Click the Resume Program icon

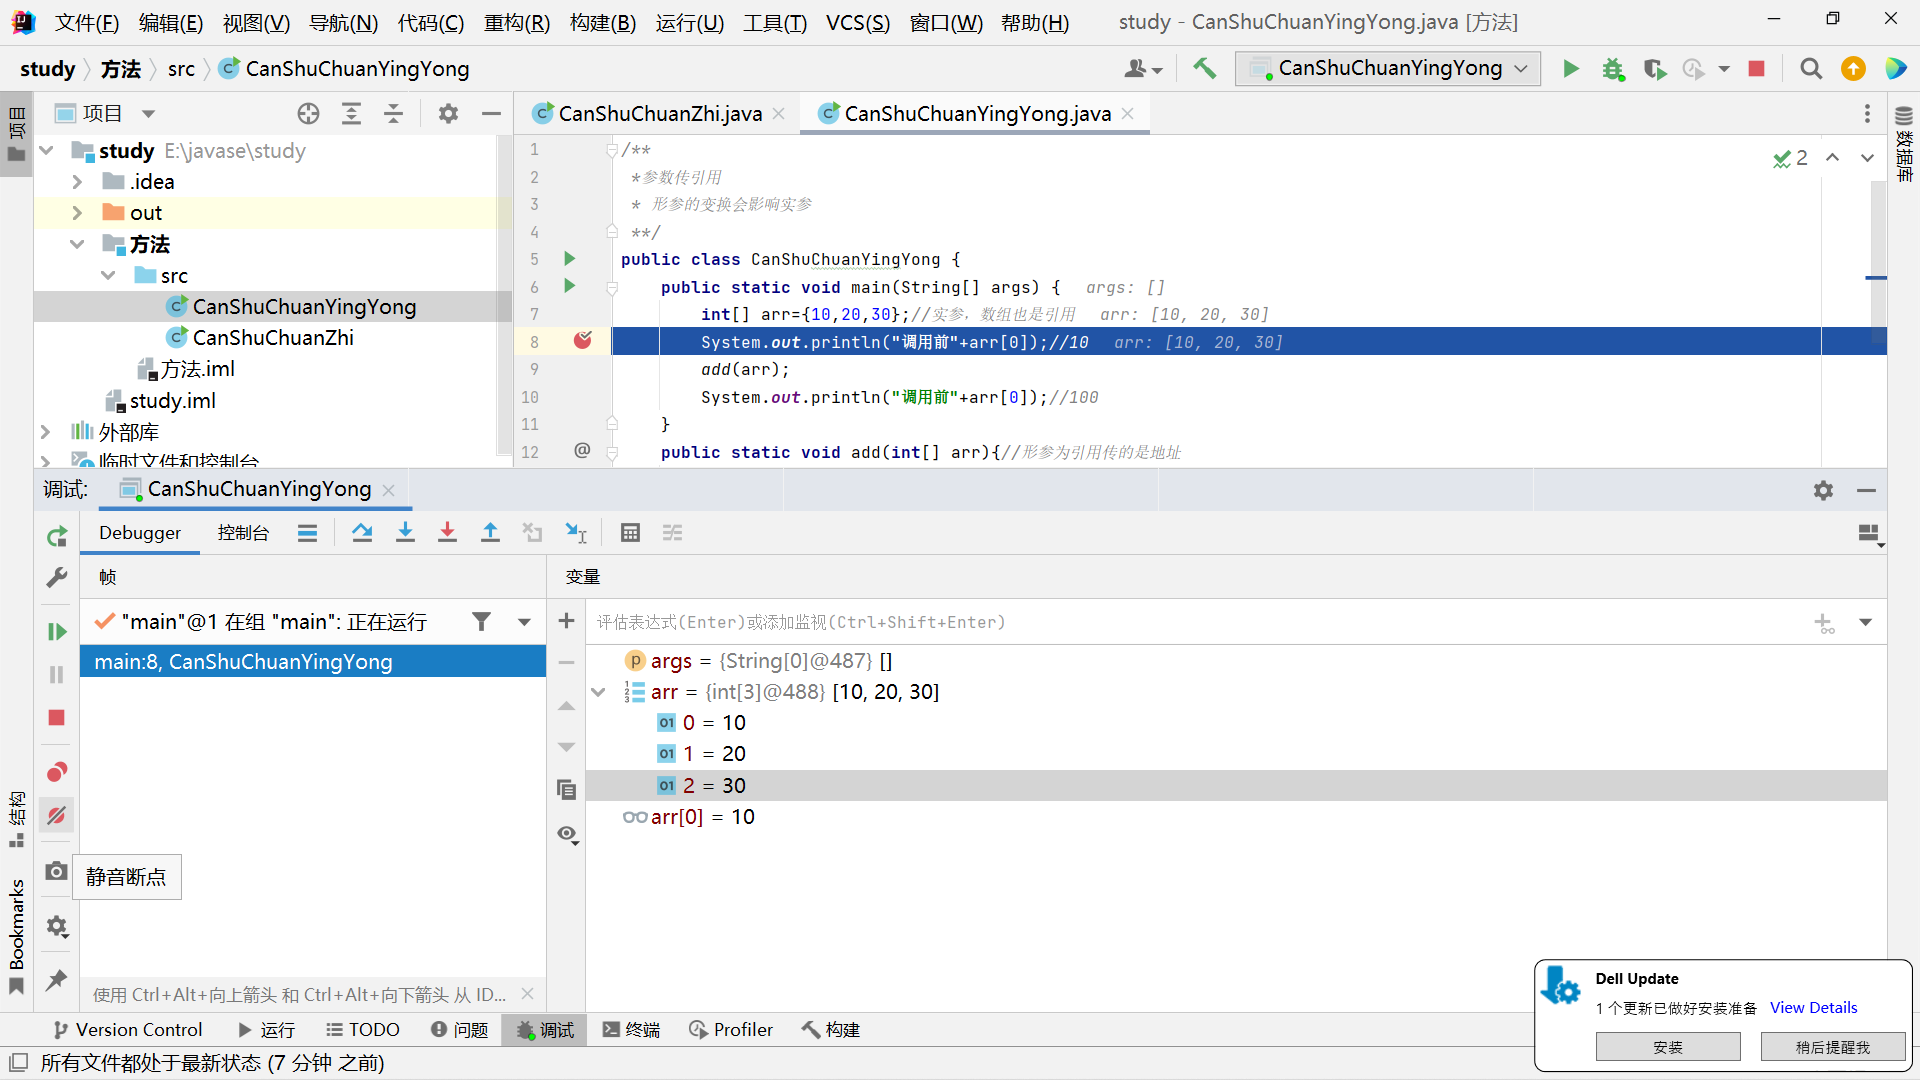[57, 632]
